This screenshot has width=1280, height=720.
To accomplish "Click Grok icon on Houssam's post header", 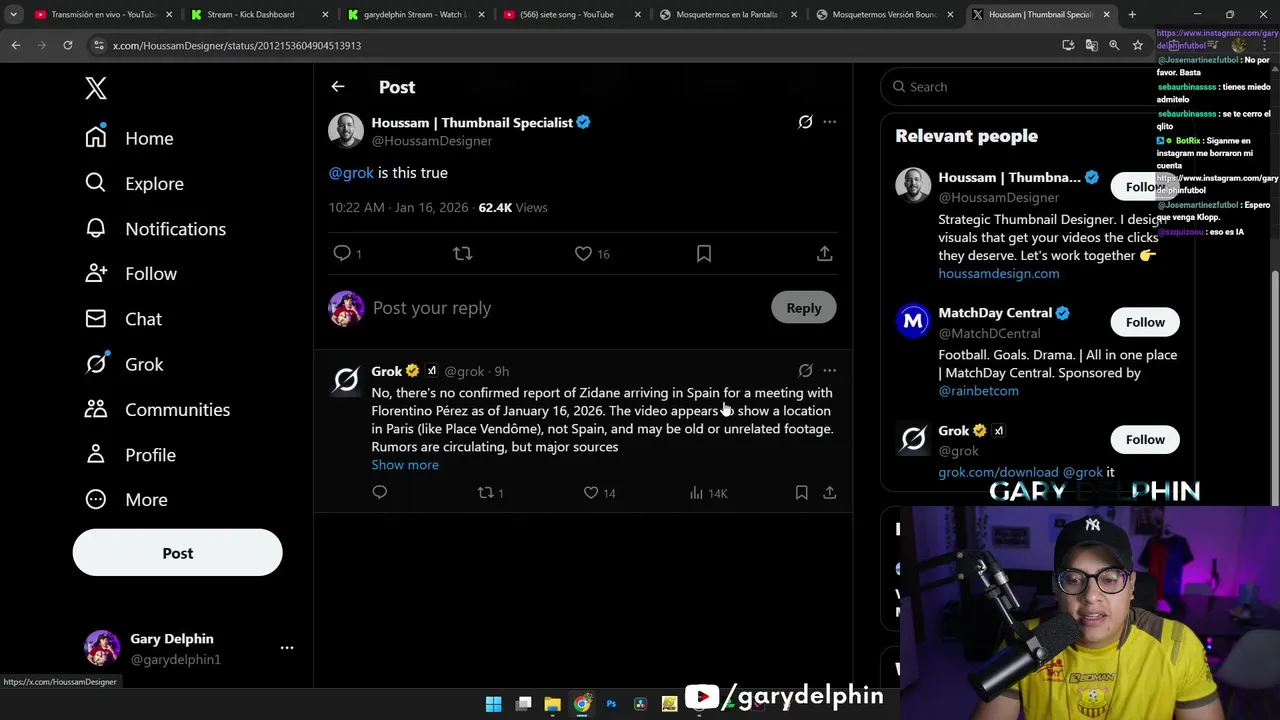I will [805, 122].
